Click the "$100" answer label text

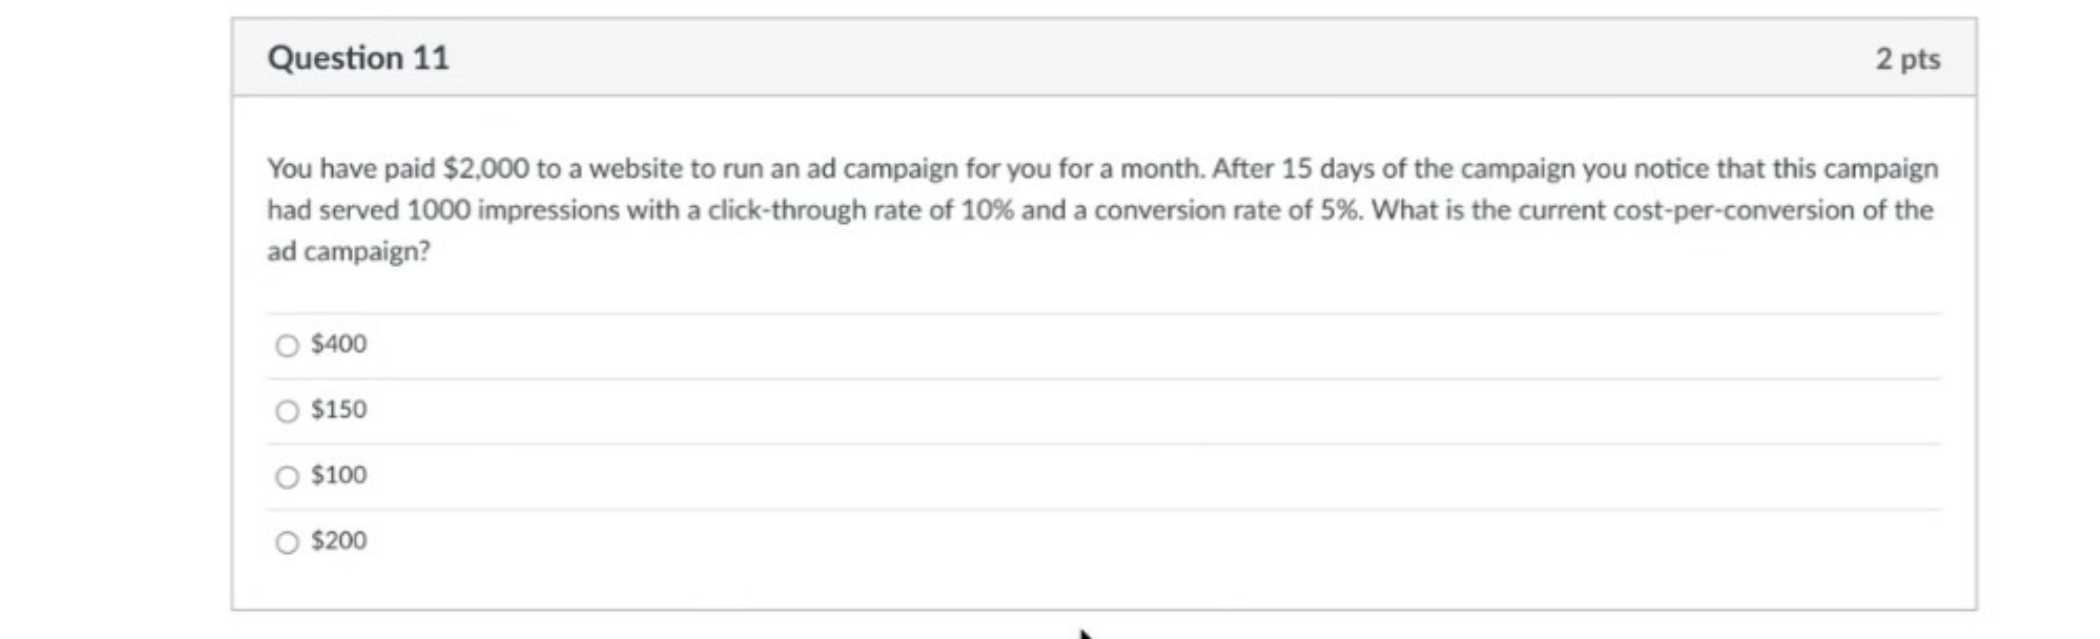tap(339, 475)
